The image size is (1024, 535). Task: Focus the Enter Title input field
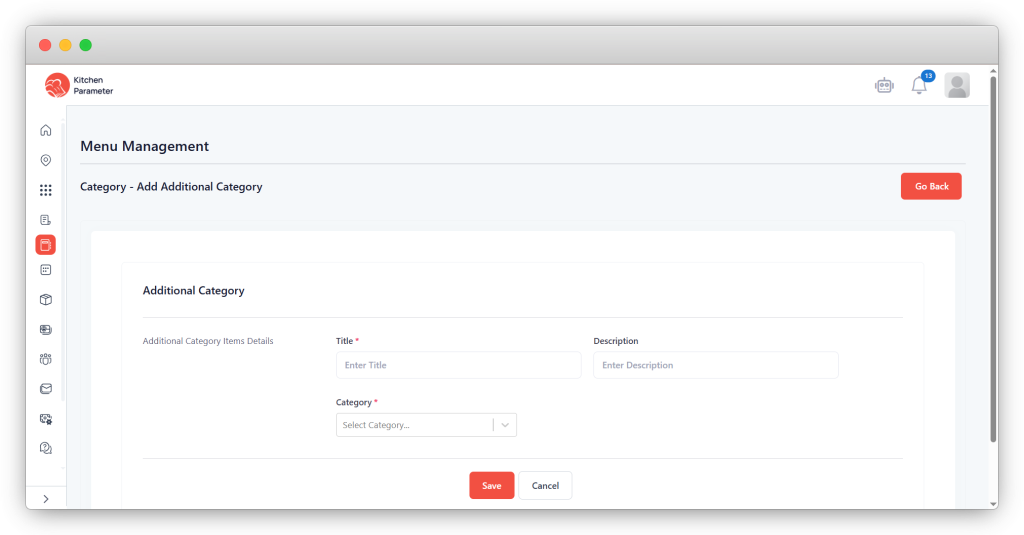tap(458, 365)
